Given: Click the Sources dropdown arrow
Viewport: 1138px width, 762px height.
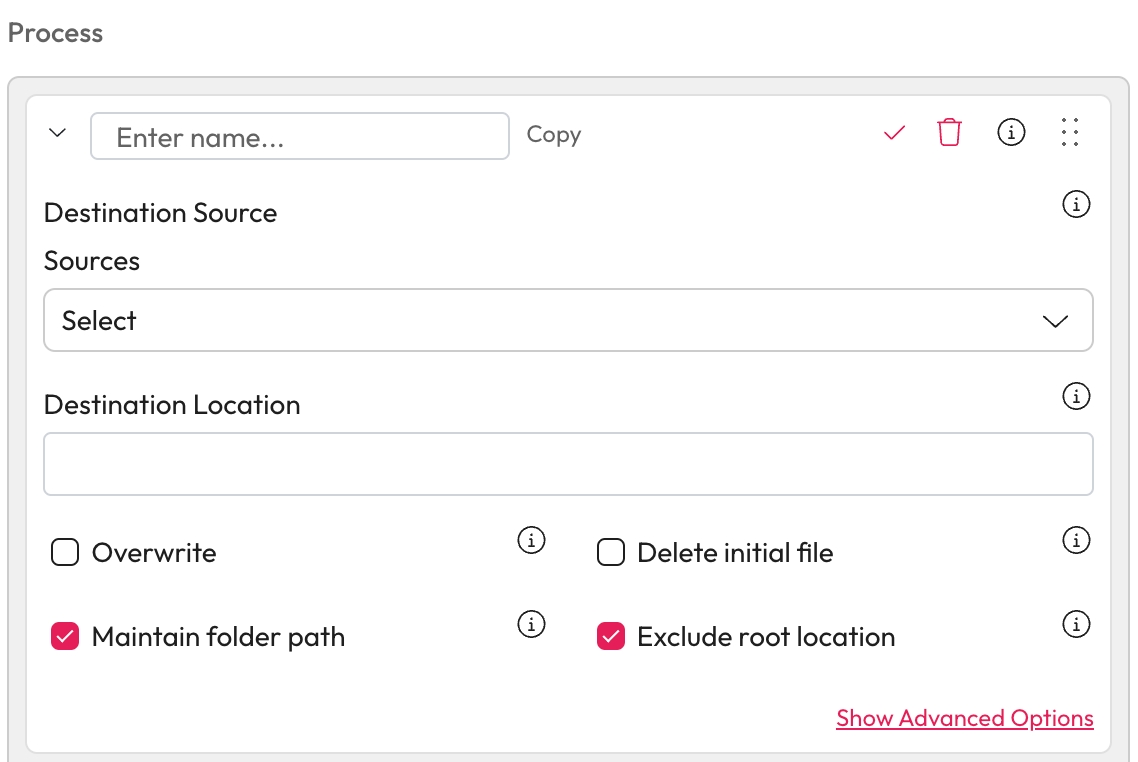Looking at the screenshot, I should point(1055,321).
